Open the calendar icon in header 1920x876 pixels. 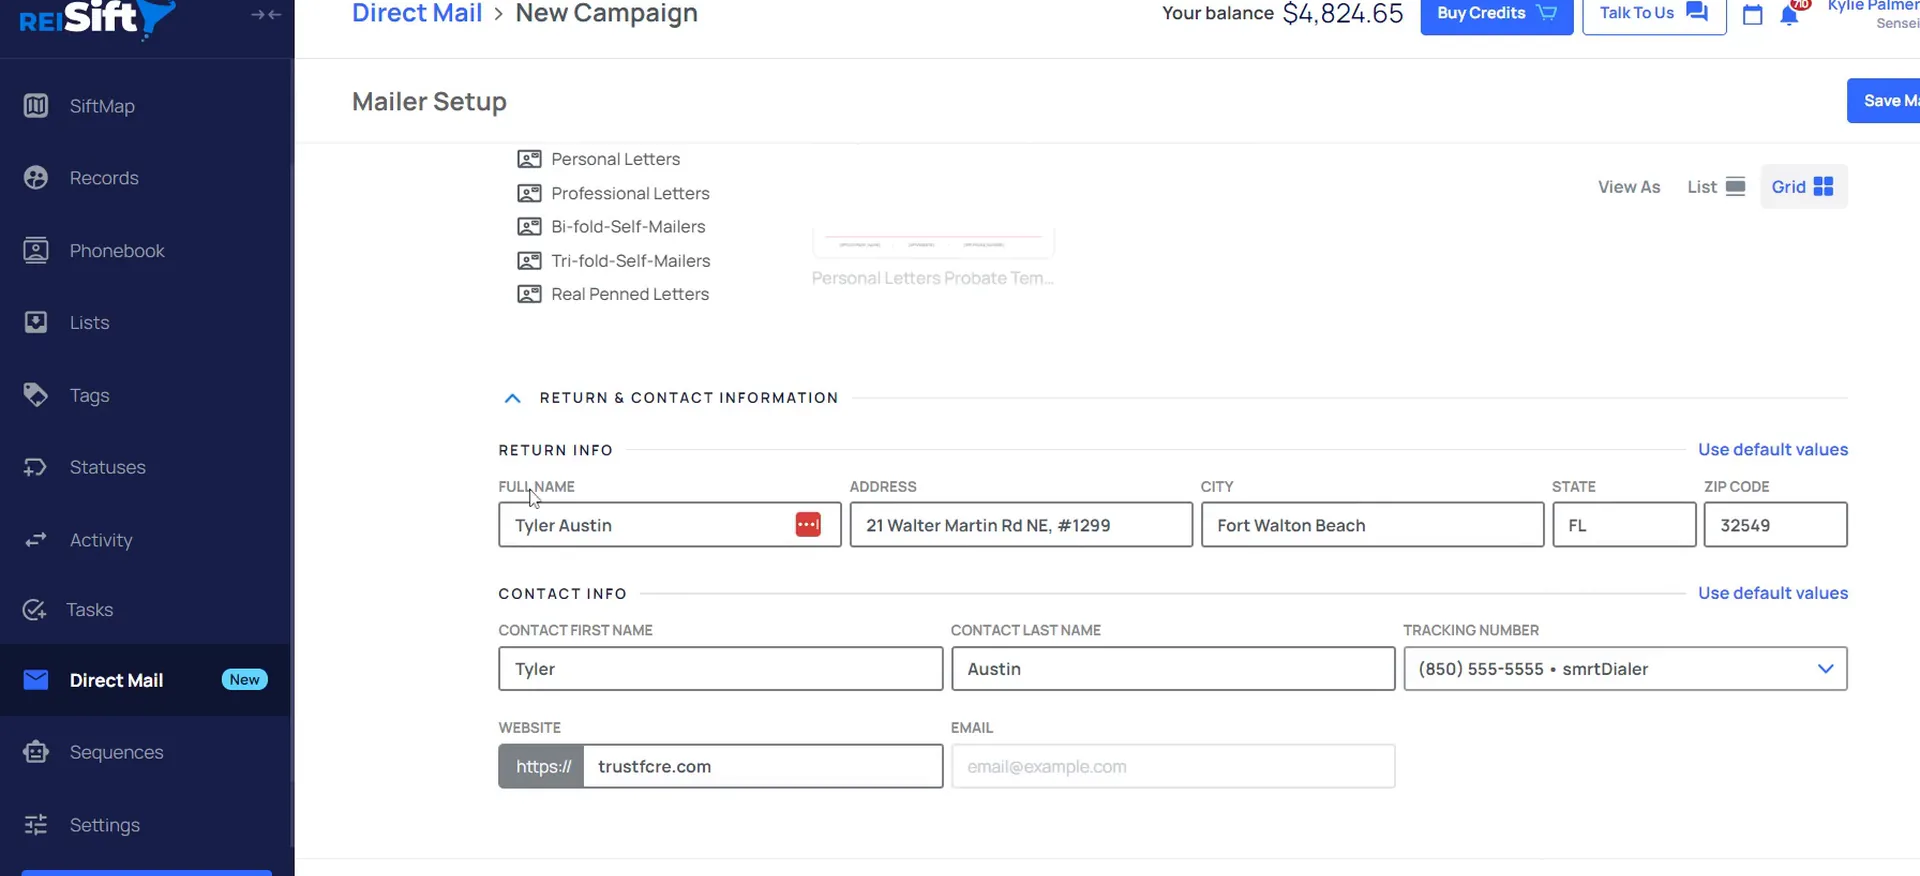pyautogui.click(x=1752, y=15)
